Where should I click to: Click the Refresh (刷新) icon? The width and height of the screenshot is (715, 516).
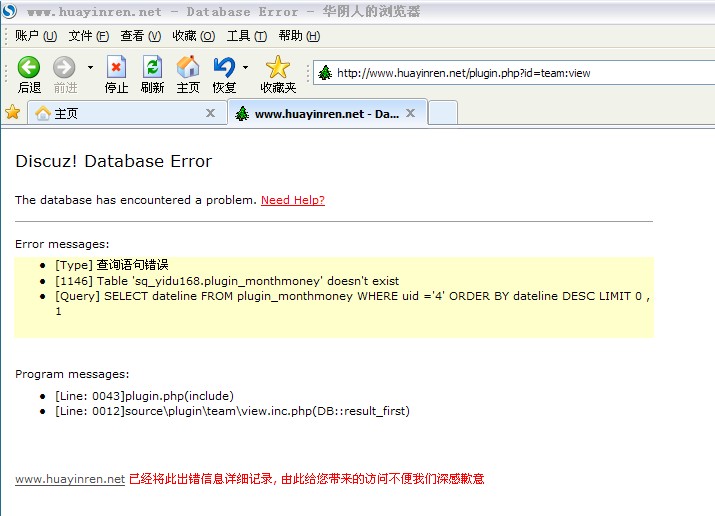(x=152, y=67)
